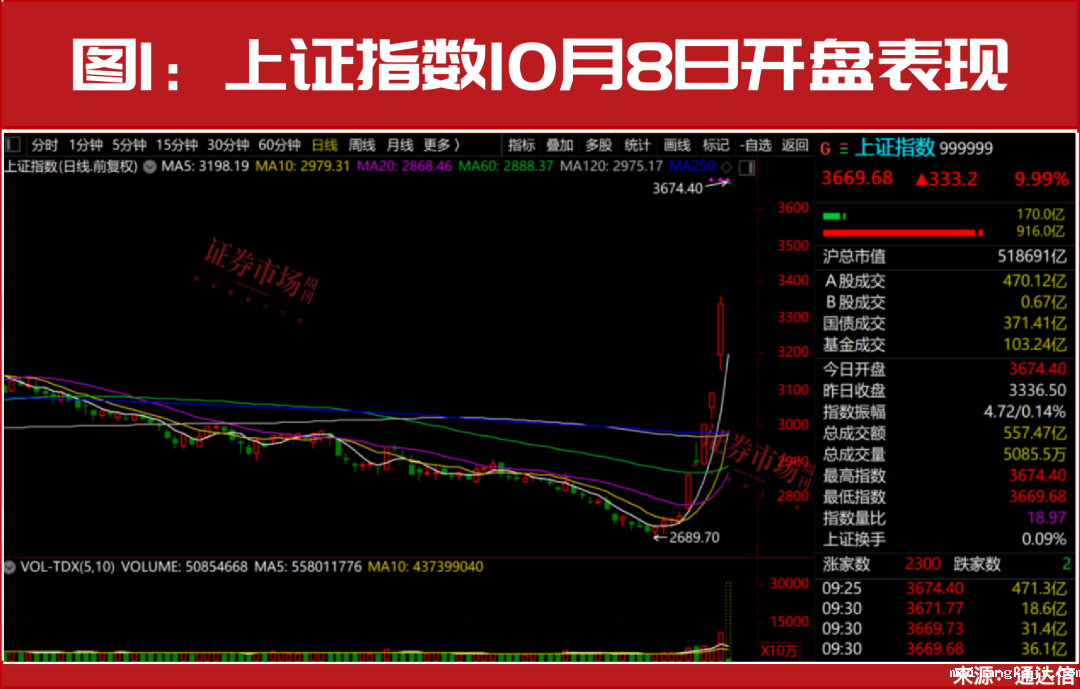Switch to 周线 weekly chart
Image resolution: width=1080 pixels, height=689 pixels.
362,145
